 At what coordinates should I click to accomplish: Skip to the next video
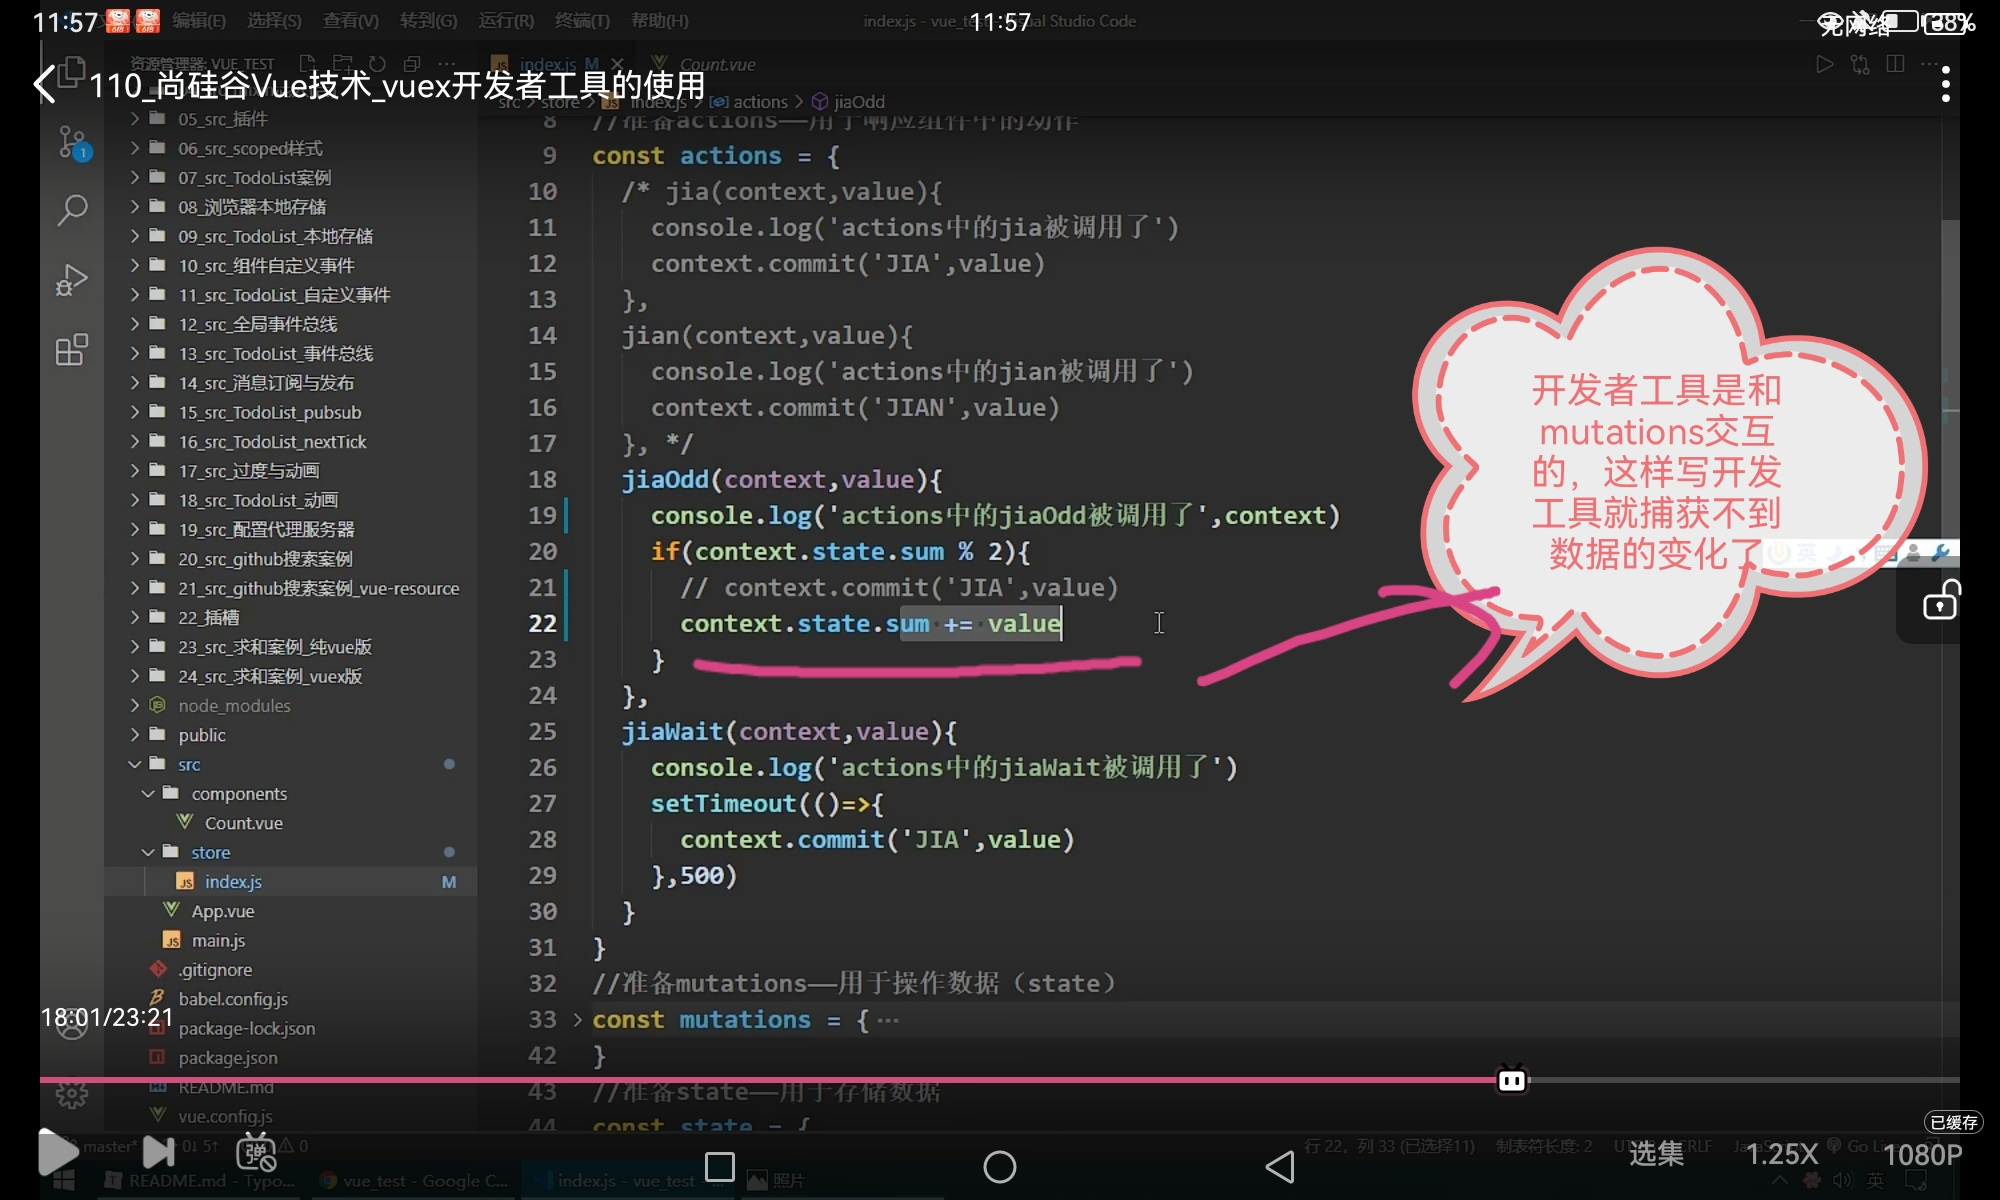pos(158,1152)
